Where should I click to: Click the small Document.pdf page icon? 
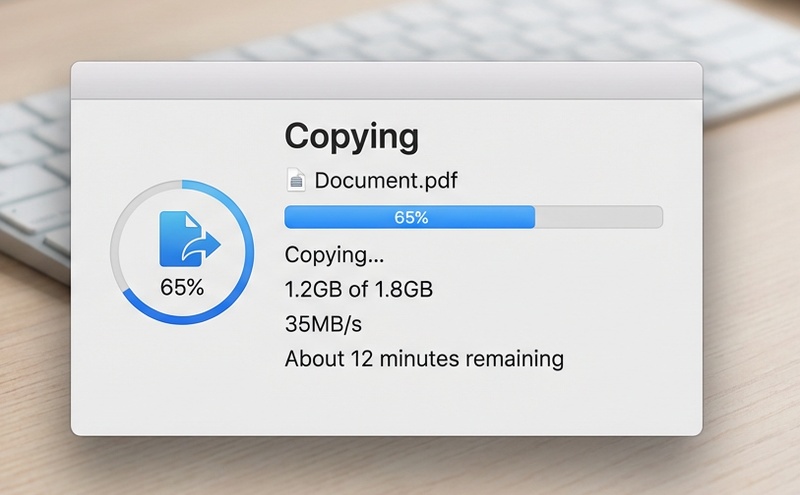[x=296, y=180]
